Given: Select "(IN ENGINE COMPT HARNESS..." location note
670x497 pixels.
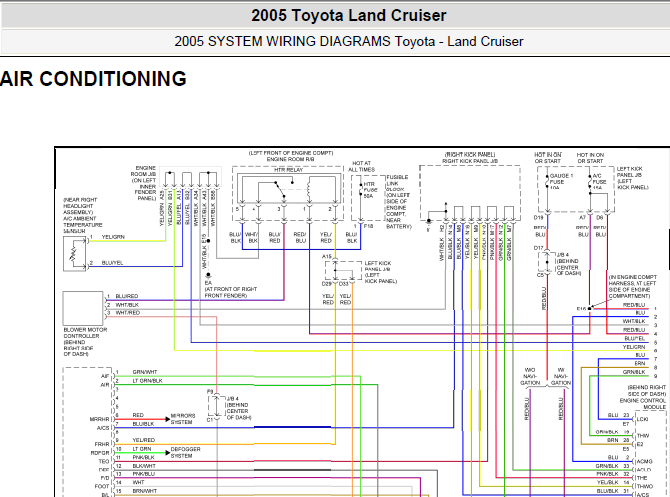Looking at the screenshot, I should click(632, 286).
